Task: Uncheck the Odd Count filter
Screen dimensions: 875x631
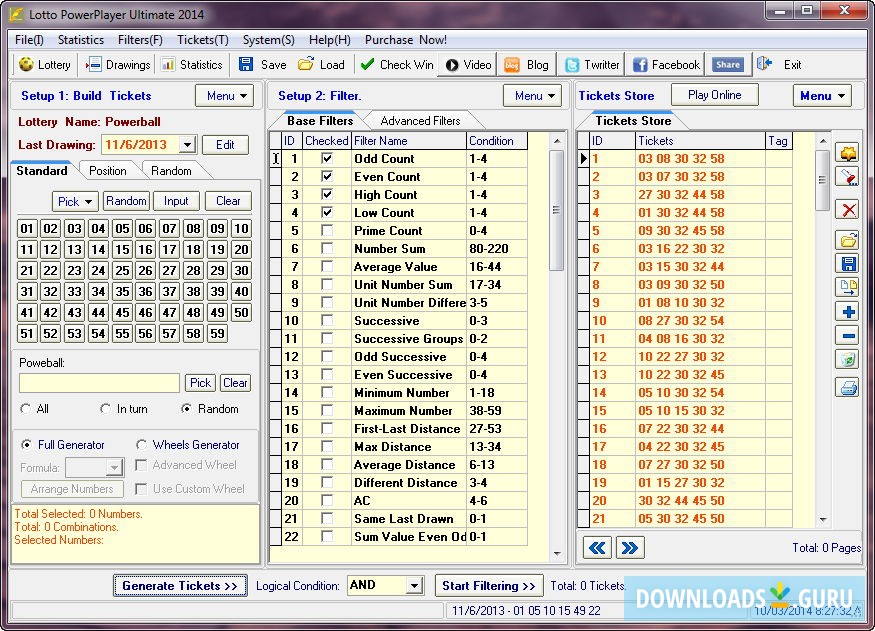Action: [x=326, y=159]
